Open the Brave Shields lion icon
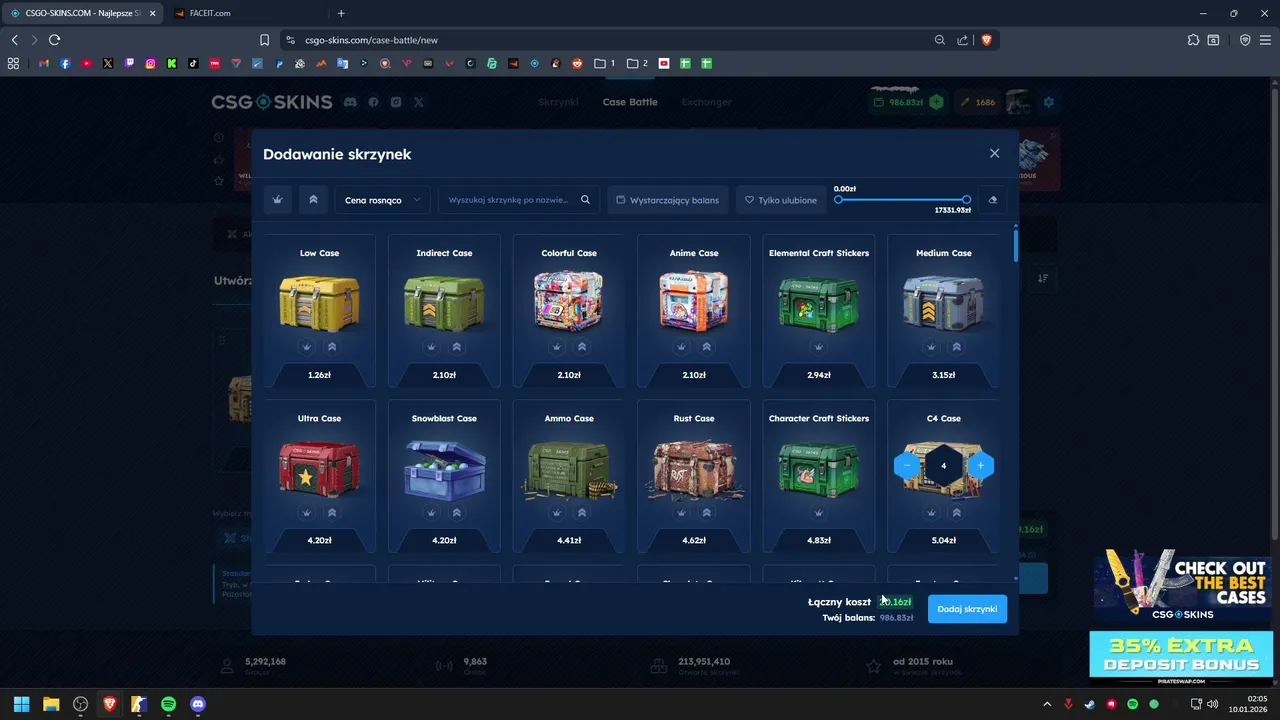Viewport: 1280px width, 720px height. [x=986, y=40]
